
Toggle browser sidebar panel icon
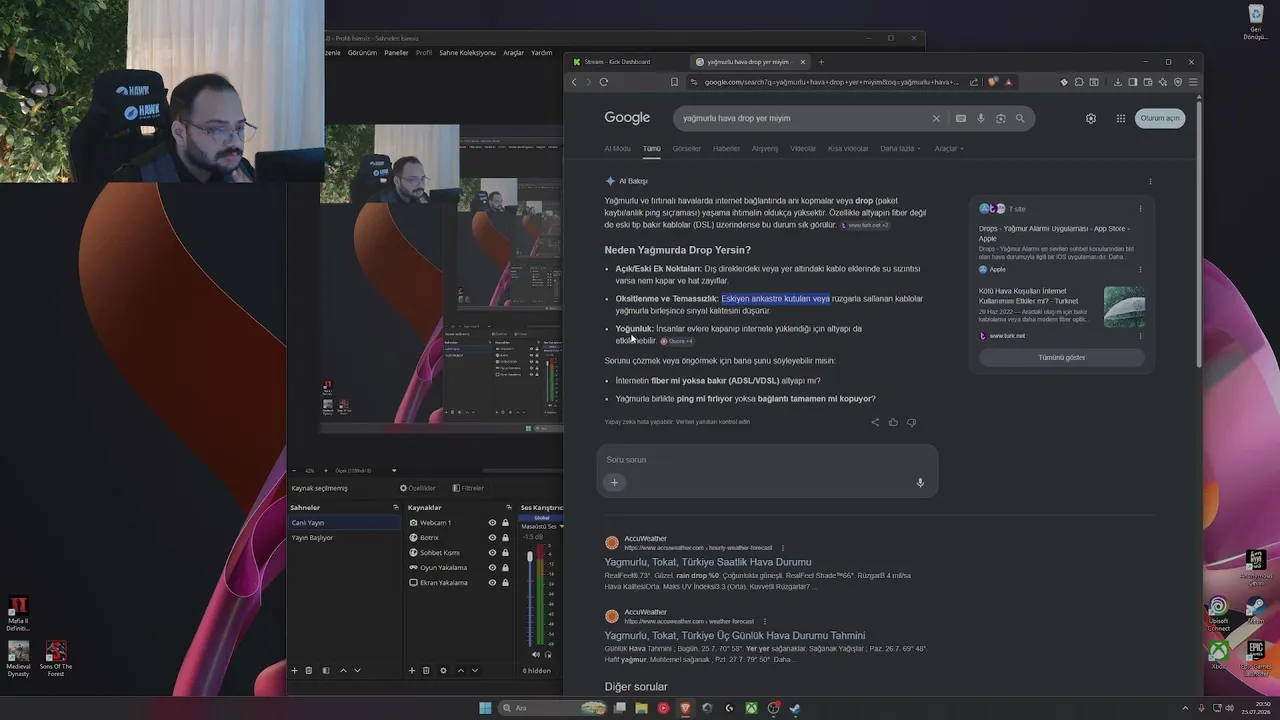click(1132, 82)
